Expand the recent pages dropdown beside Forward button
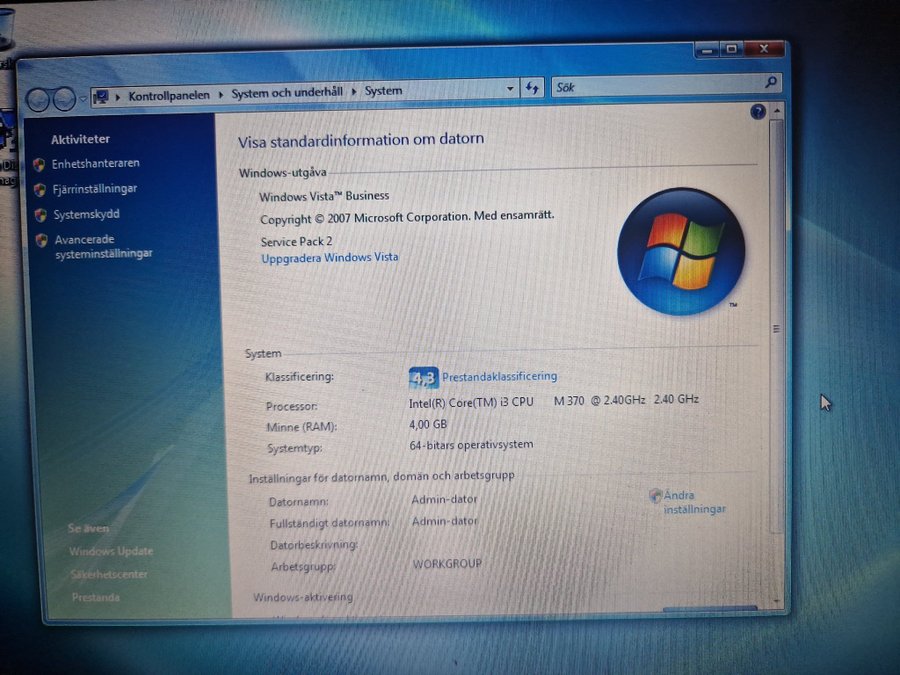The height and width of the screenshot is (675, 900). point(83,99)
